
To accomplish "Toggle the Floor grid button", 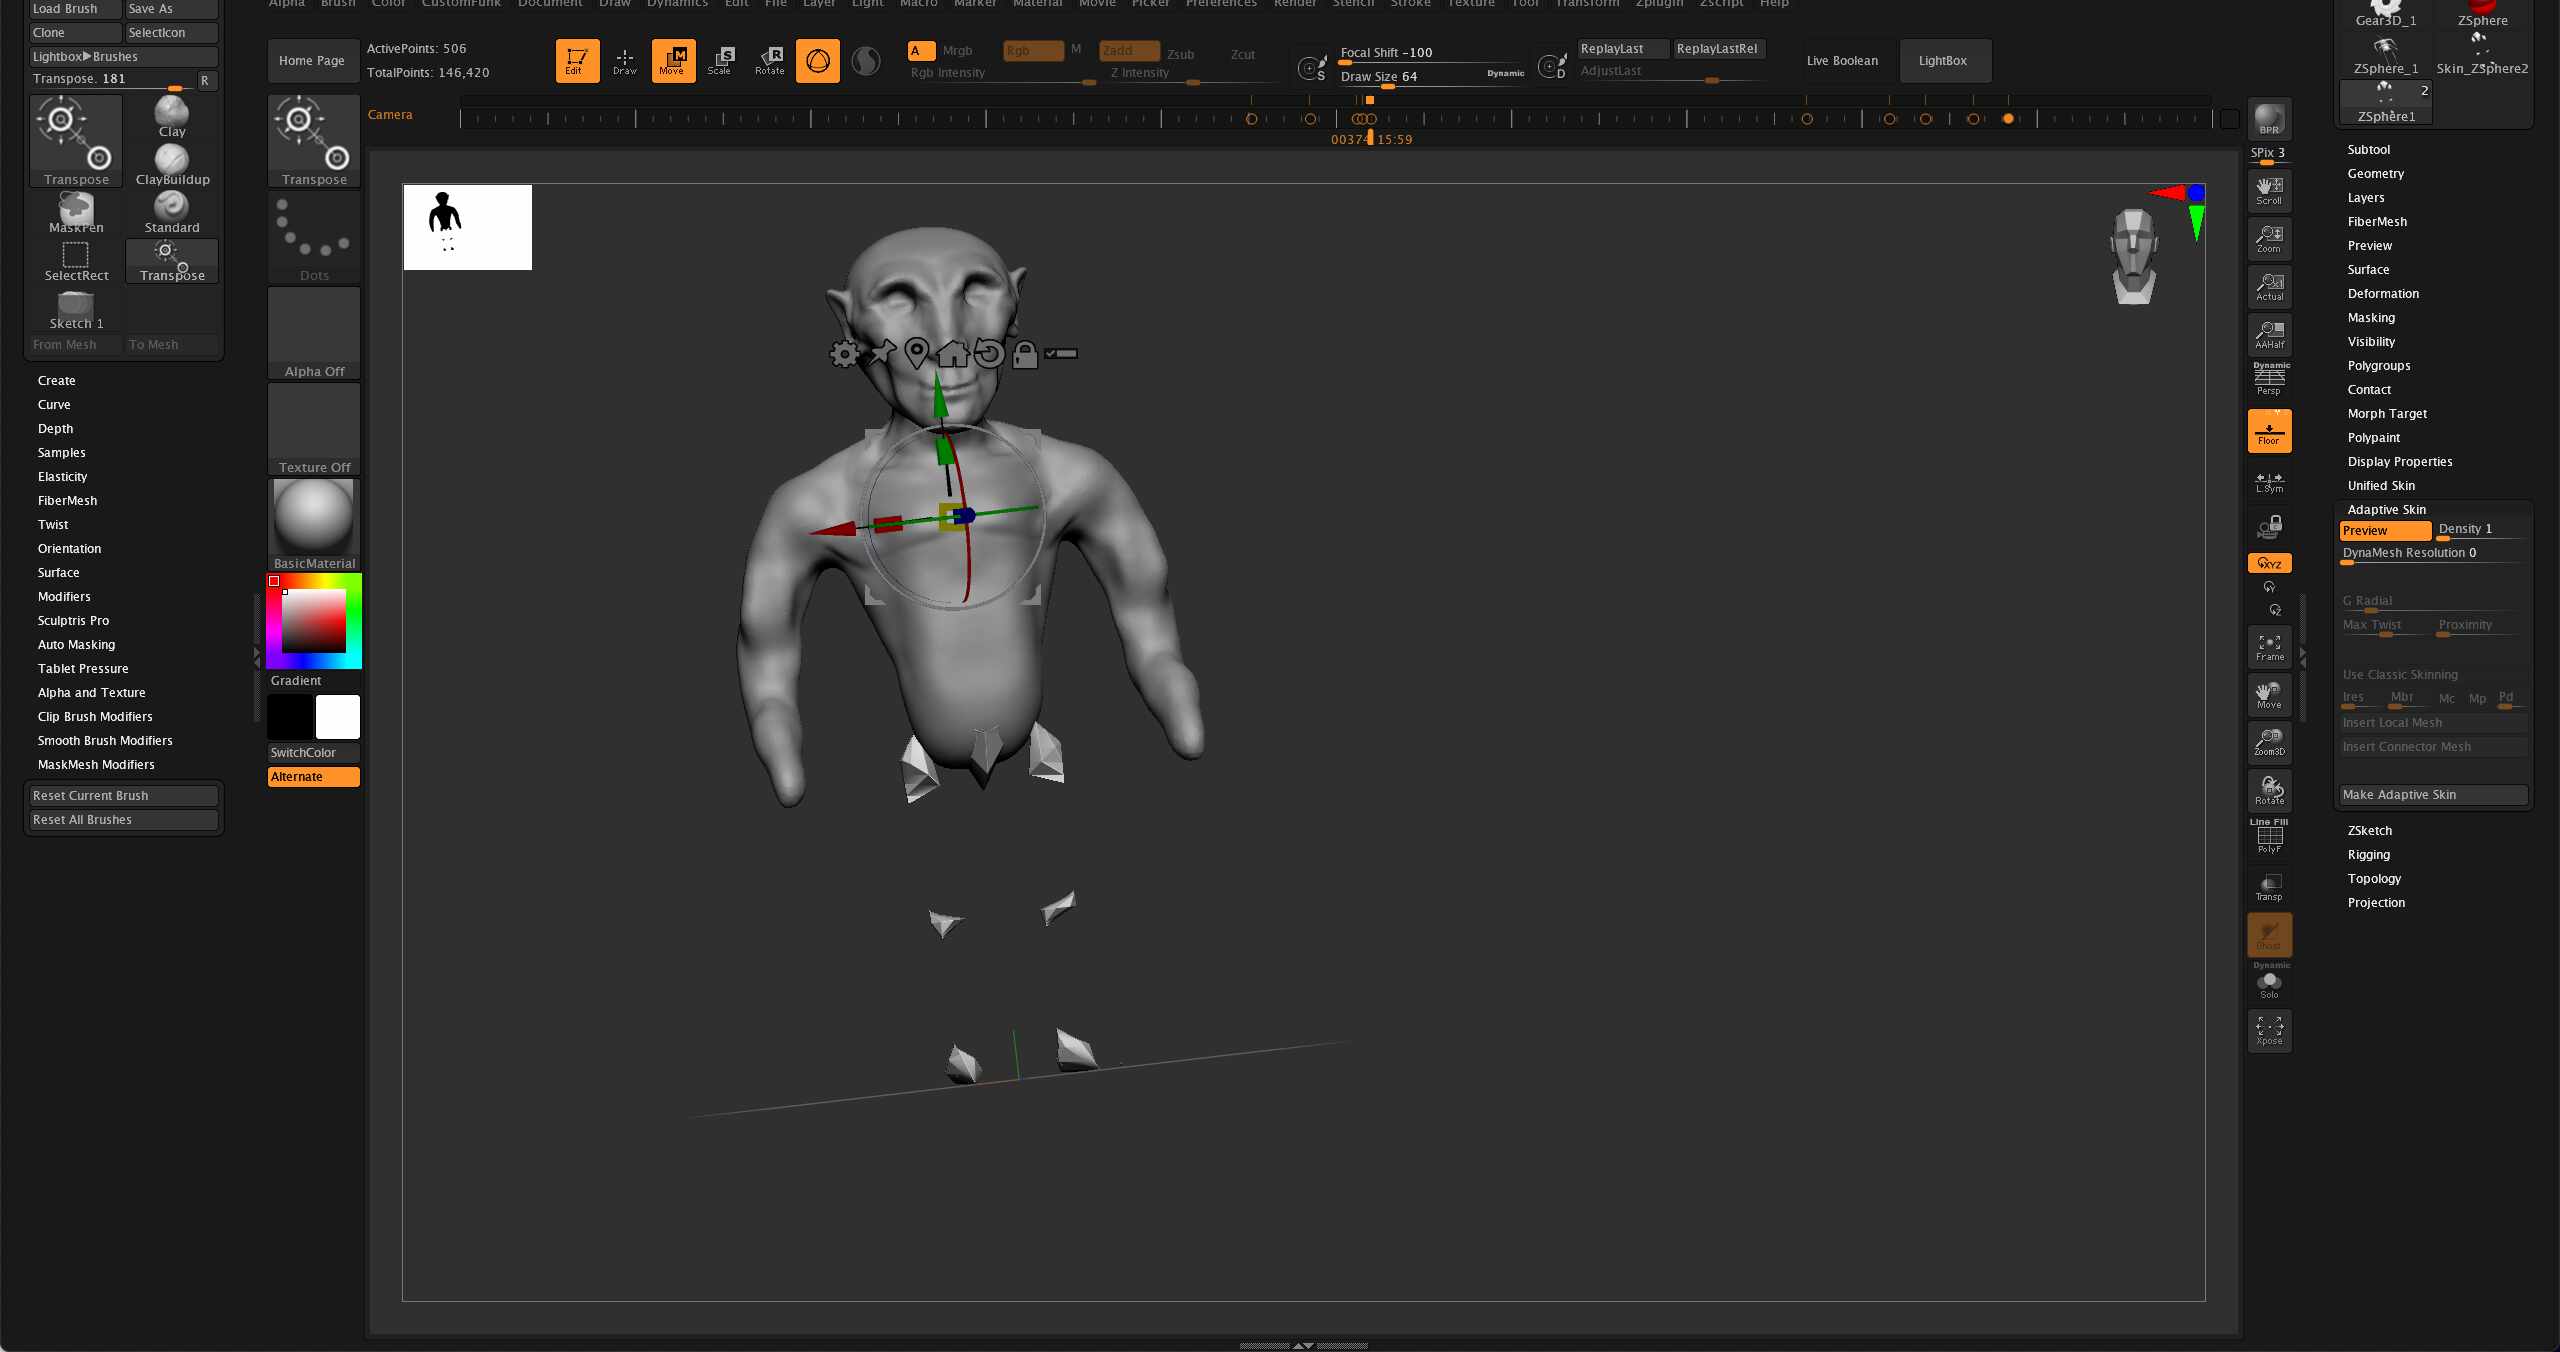I will pos(2269,431).
